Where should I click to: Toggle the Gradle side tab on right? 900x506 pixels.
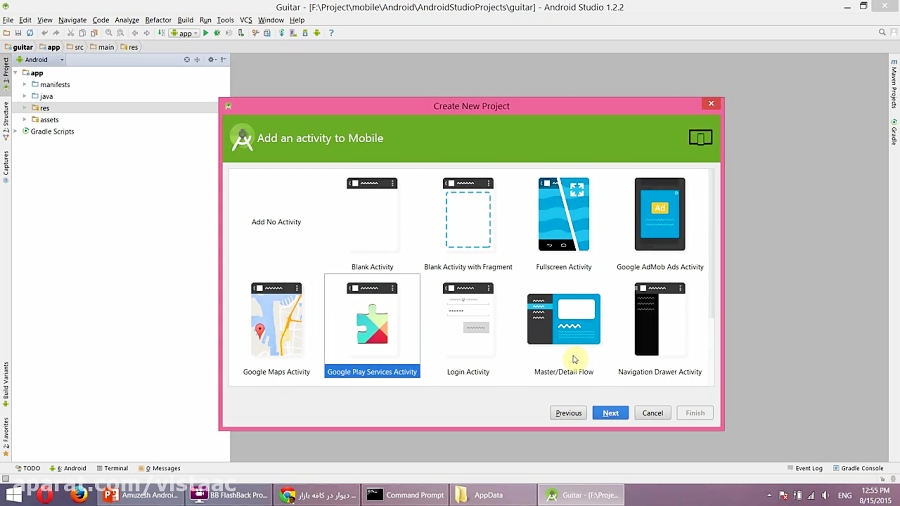pyautogui.click(x=894, y=132)
